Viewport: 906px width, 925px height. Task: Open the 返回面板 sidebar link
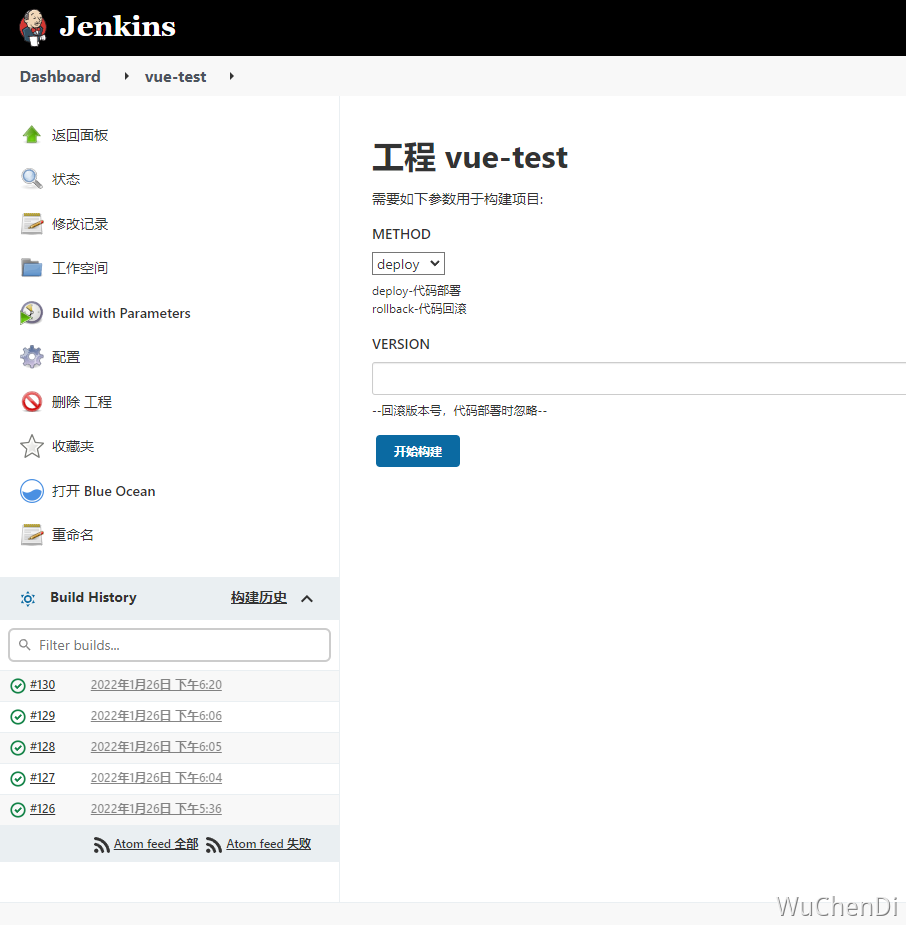(x=80, y=135)
